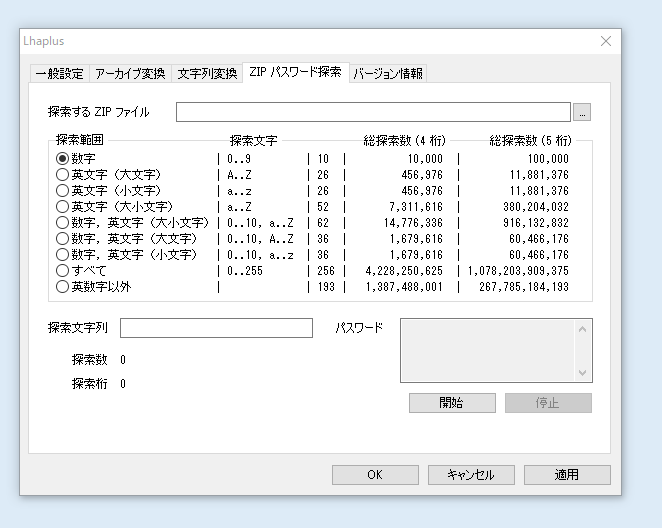The width and height of the screenshot is (662, 528).
Task: Click the value 1,387,488,001
Action: (404, 287)
